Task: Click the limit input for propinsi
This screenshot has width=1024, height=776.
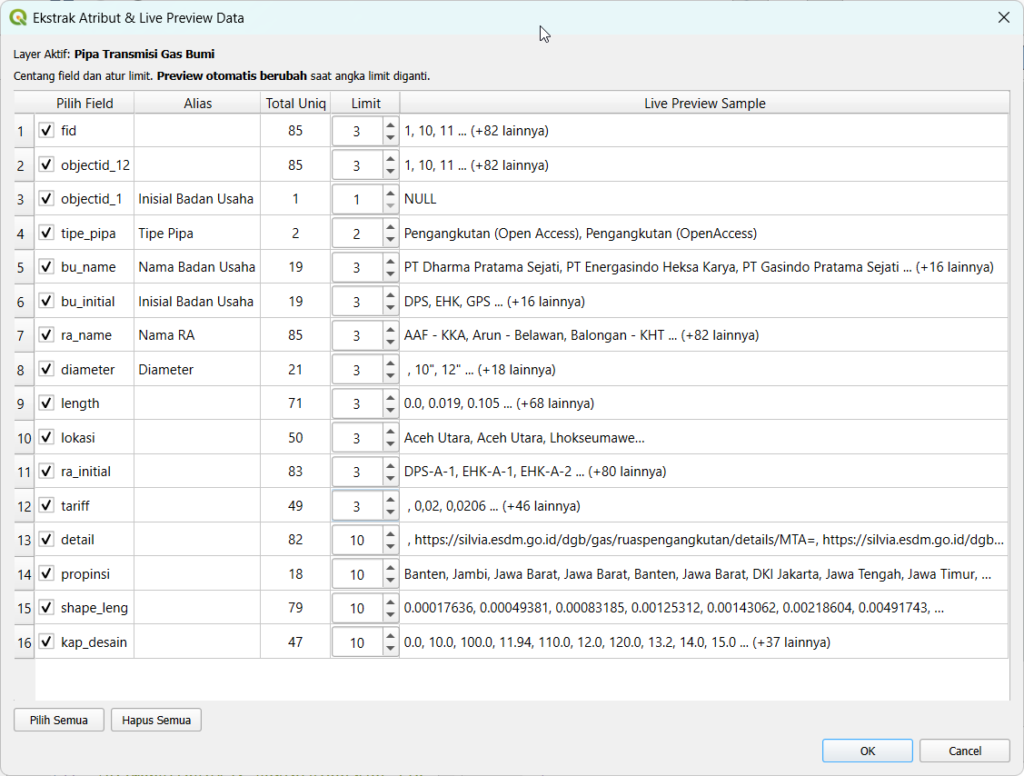Action: (357, 574)
